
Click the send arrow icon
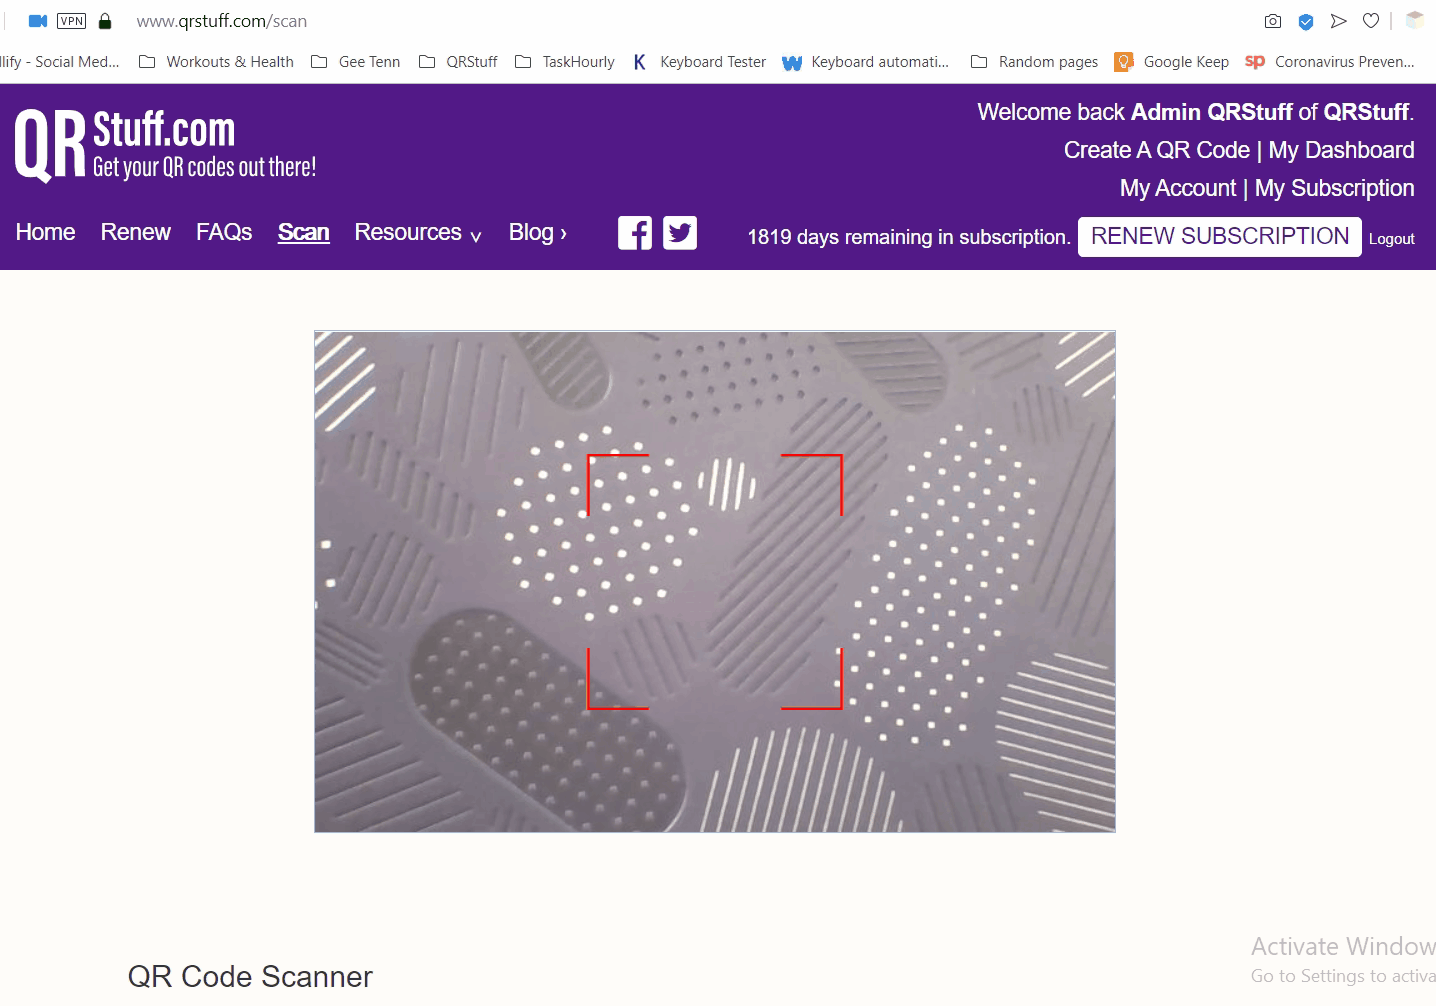pyautogui.click(x=1339, y=21)
